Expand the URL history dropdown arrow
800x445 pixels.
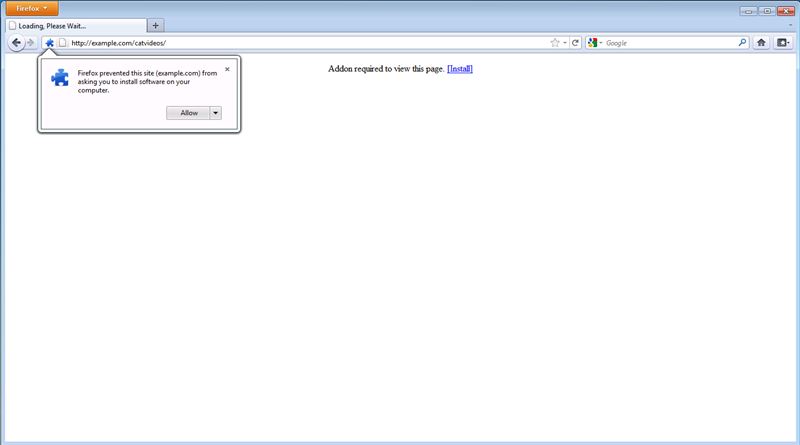coord(565,43)
